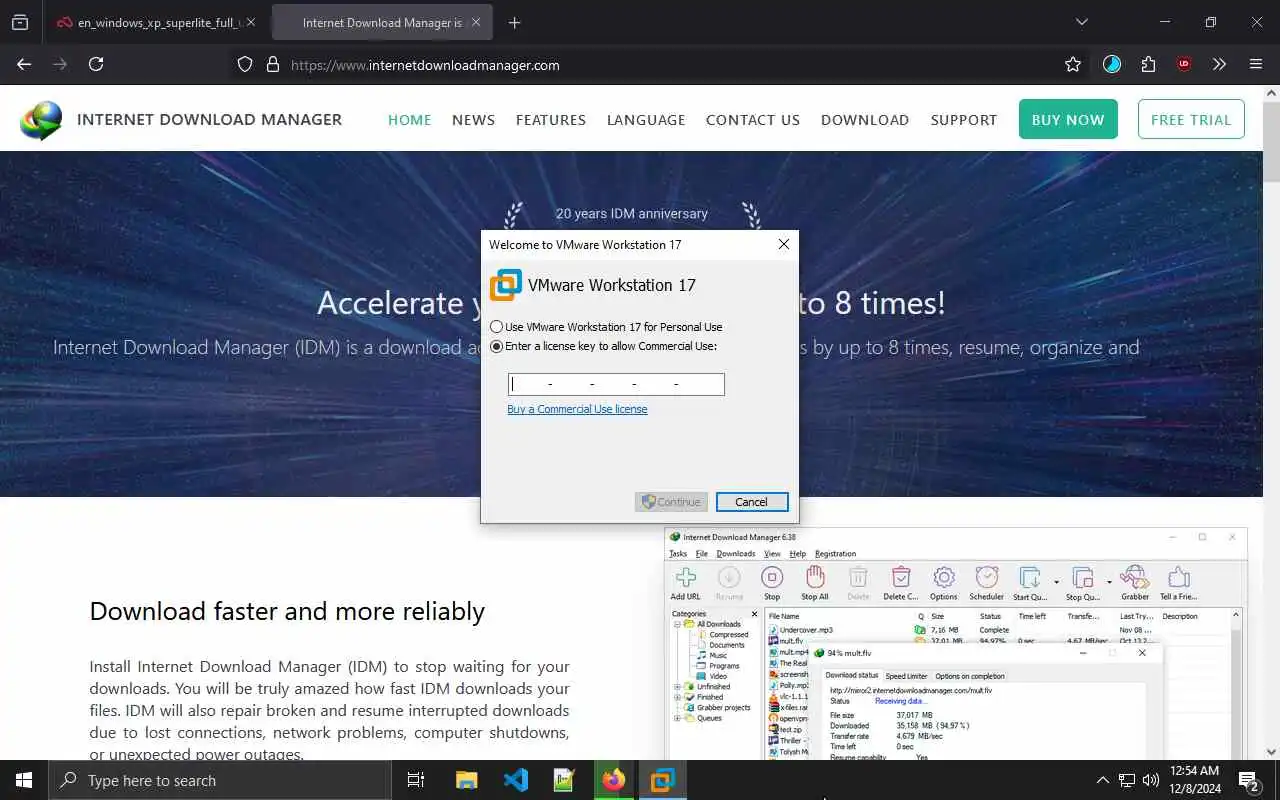Open Firefox from taskbar
The height and width of the screenshot is (800, 1280).
(613, 780)
